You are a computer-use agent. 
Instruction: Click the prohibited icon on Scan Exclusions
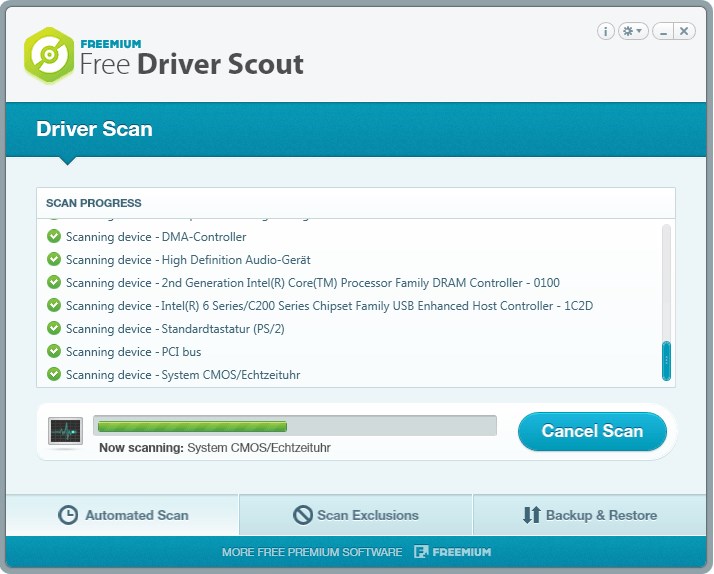pyautogui.click(x=303, y=515)
